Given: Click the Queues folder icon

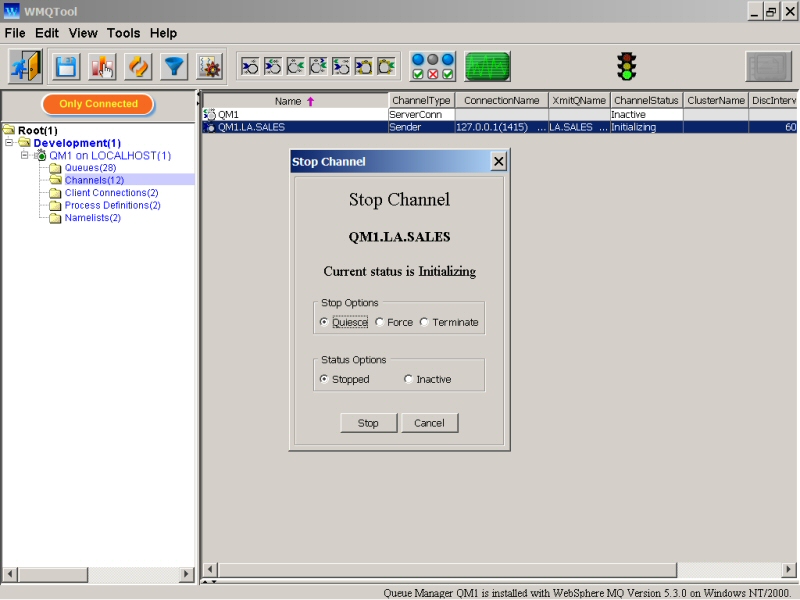Looking at the screenshot, I should pyautogui.click(x=55, y=168).
